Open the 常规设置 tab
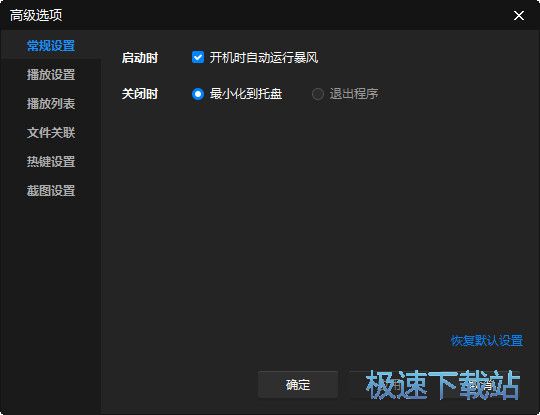The width and height of the screenshot is (540, 415). 51,45
